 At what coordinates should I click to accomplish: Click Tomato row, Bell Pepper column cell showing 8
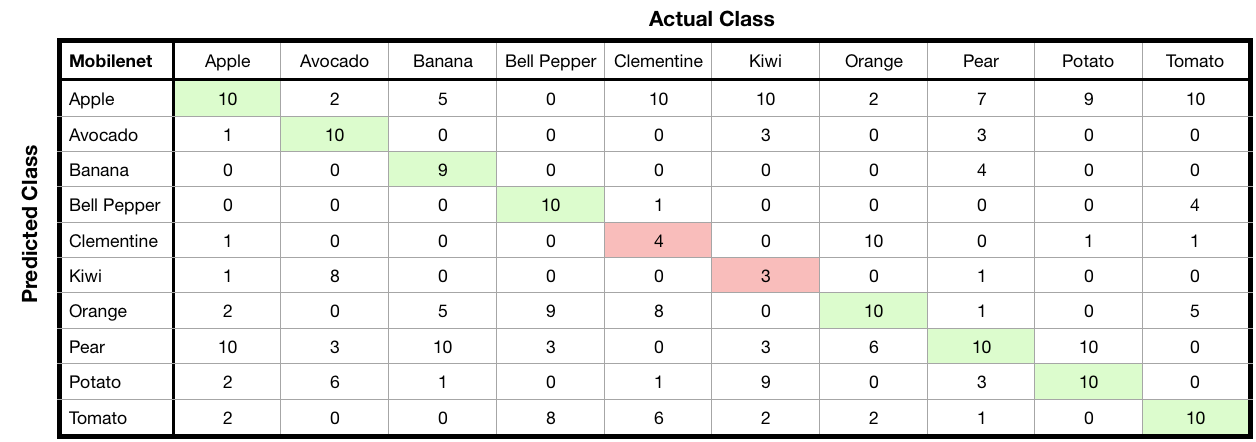550,418
